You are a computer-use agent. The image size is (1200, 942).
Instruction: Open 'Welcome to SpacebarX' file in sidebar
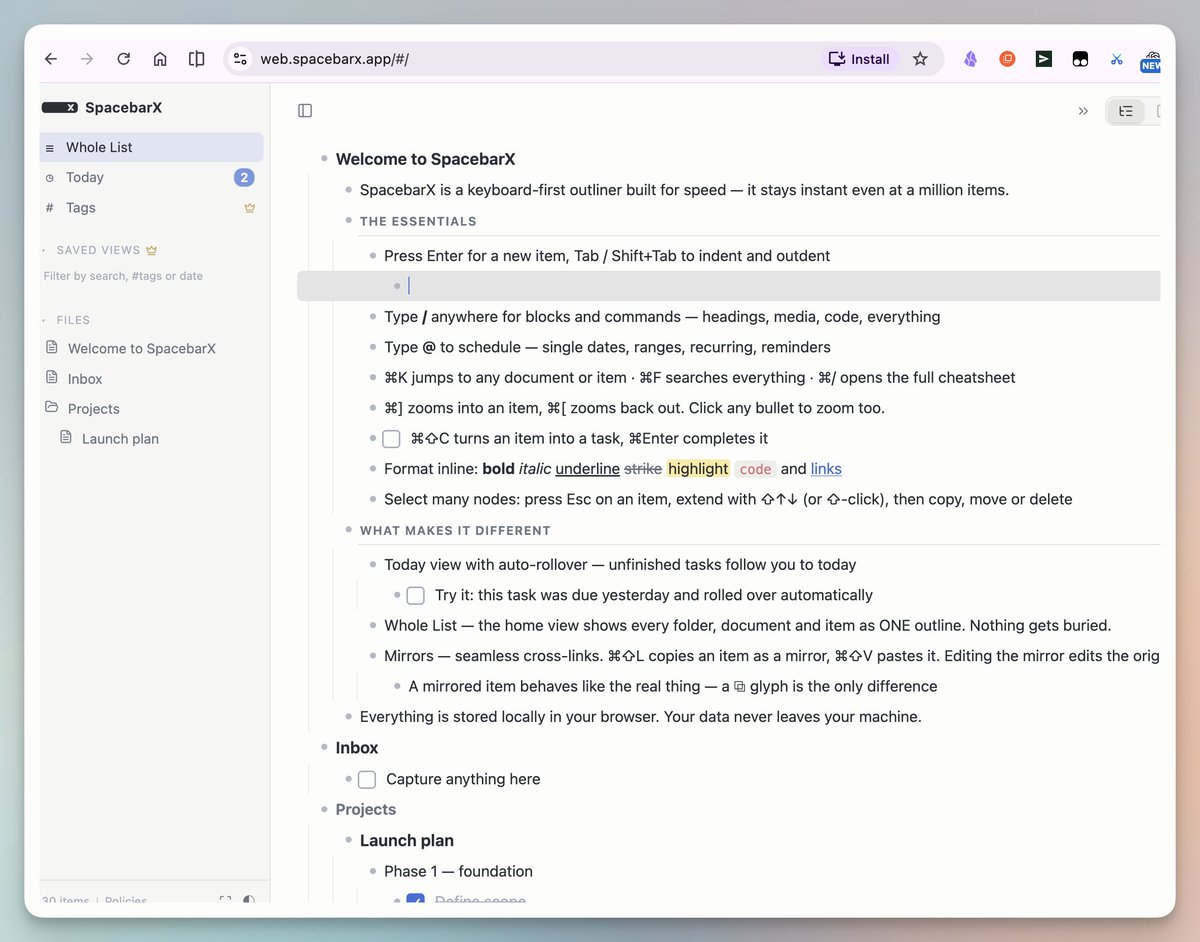[x=141, y=348]
